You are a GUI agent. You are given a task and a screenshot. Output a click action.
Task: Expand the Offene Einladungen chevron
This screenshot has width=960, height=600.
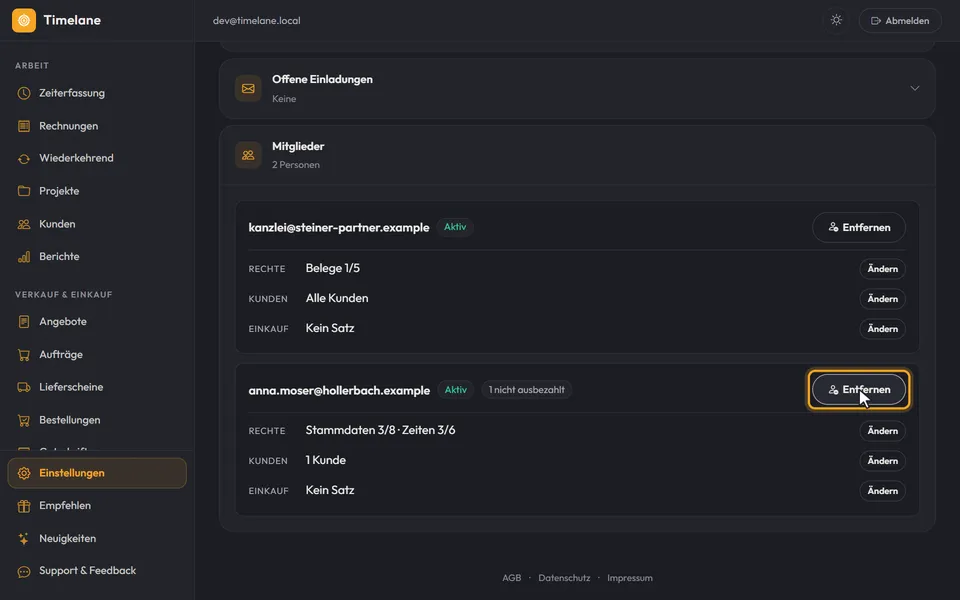(x=915, y=88)
